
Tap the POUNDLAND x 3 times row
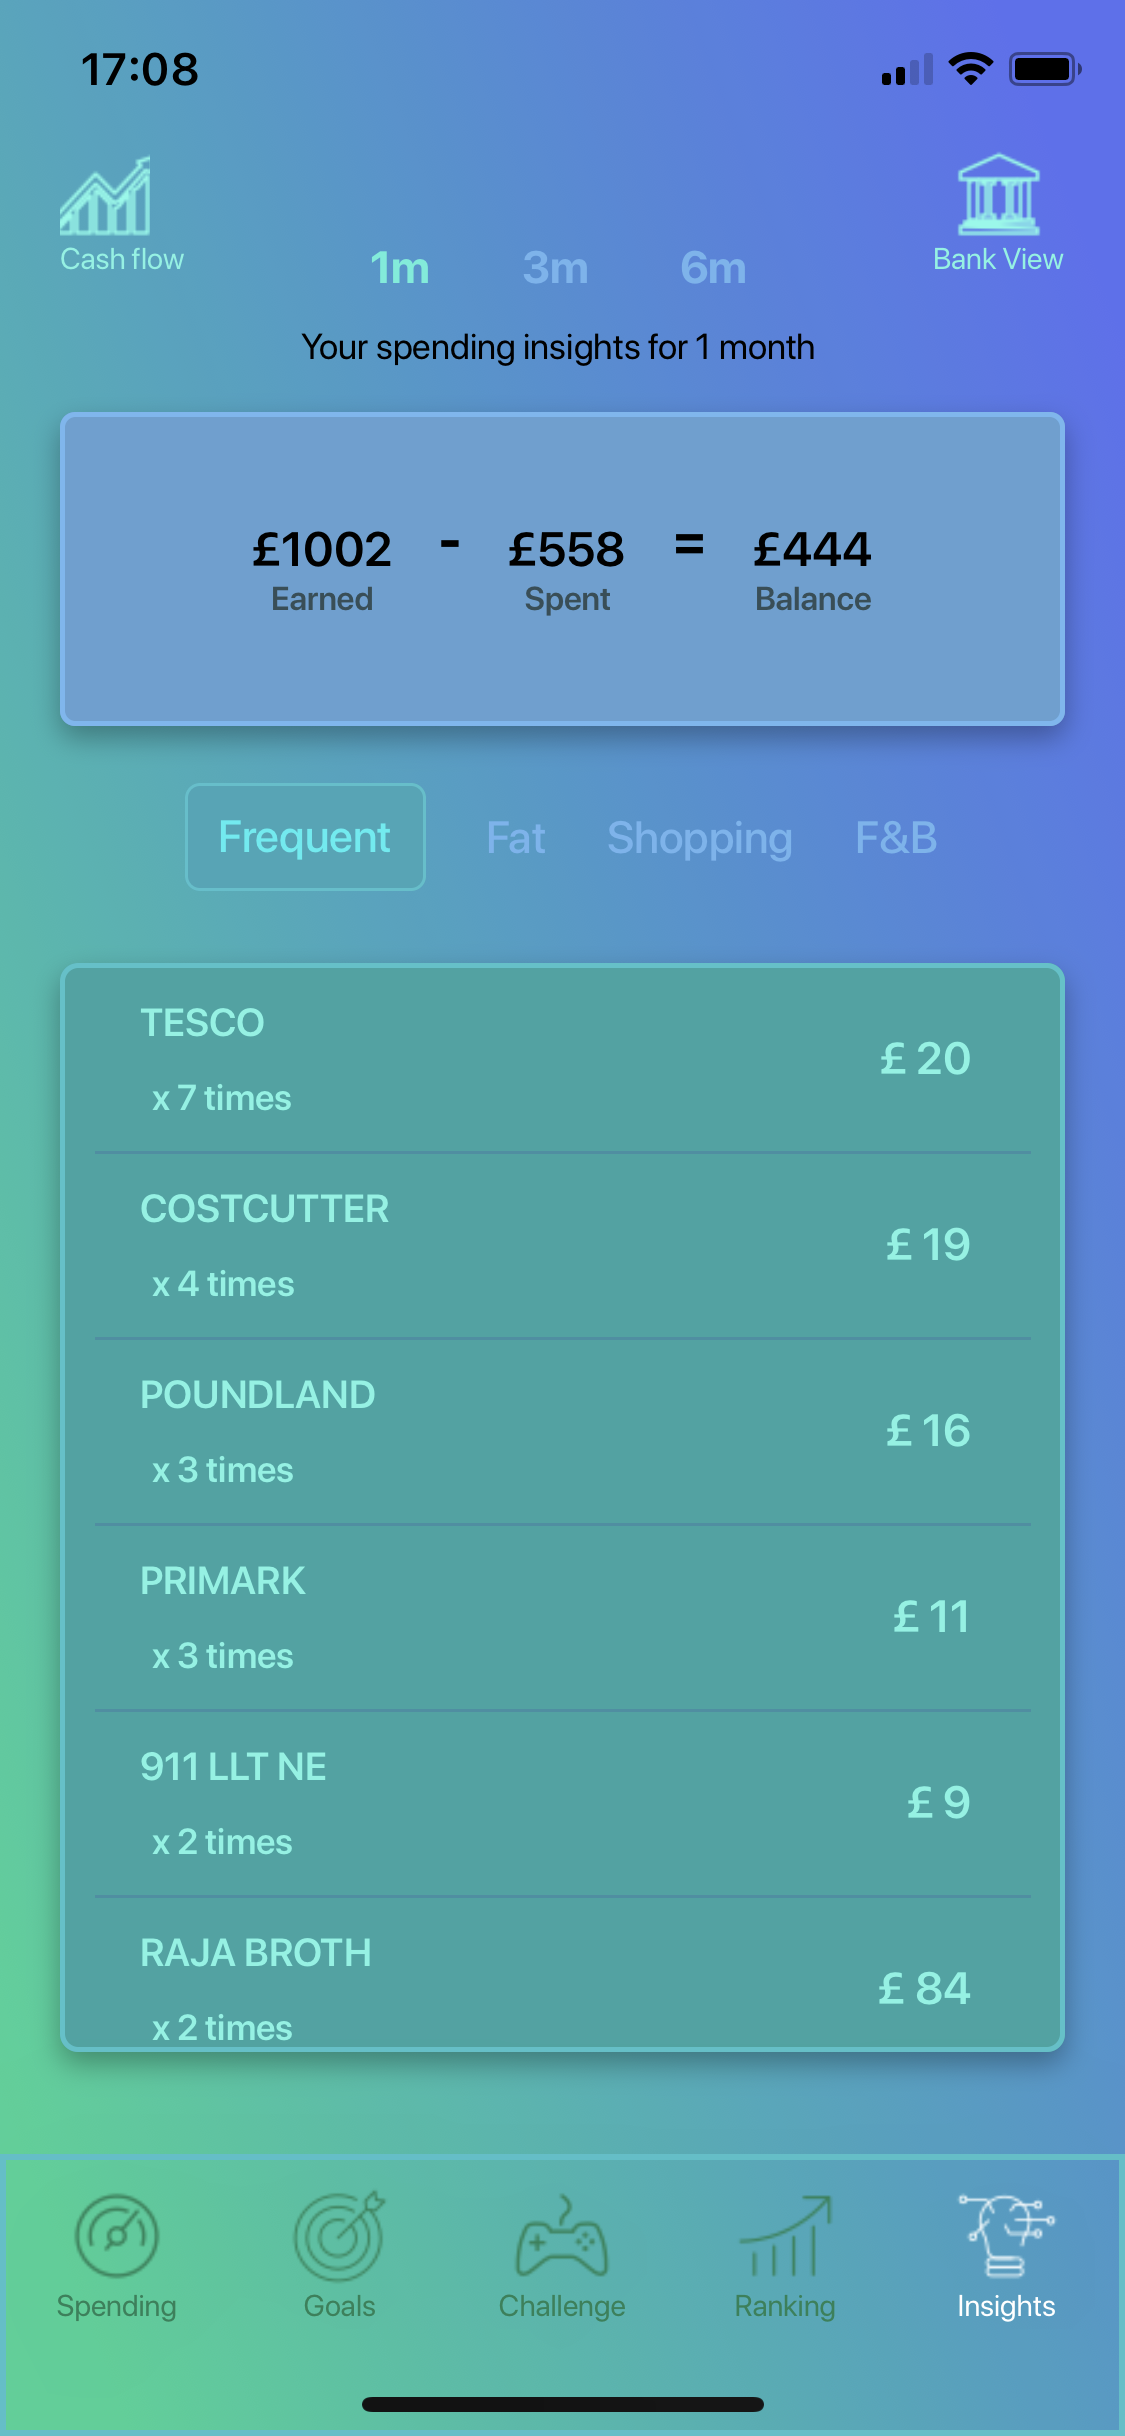(x=562, y=1432)
